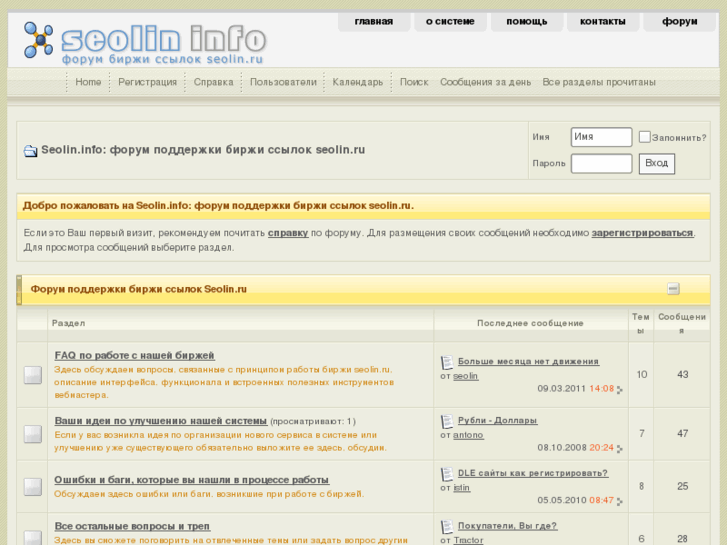Open user profile Tractor
The width and height of the screenshot is (727, 545).
[468, 540]
